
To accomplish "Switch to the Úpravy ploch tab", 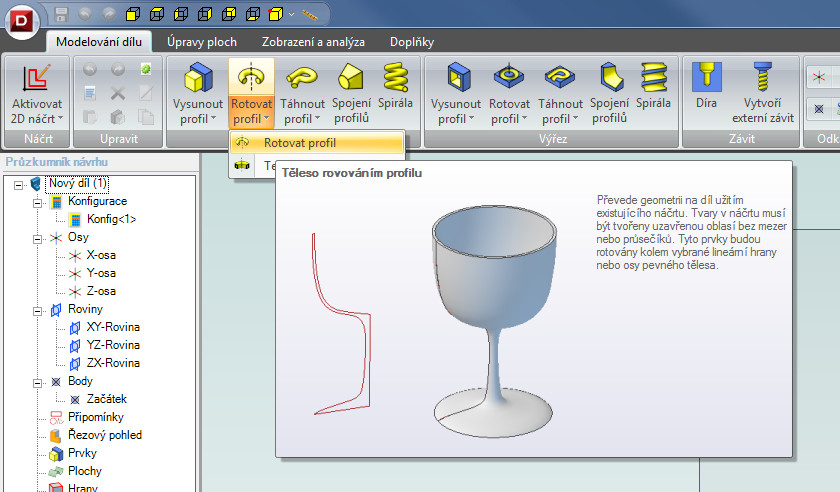I will click(200, 42).
